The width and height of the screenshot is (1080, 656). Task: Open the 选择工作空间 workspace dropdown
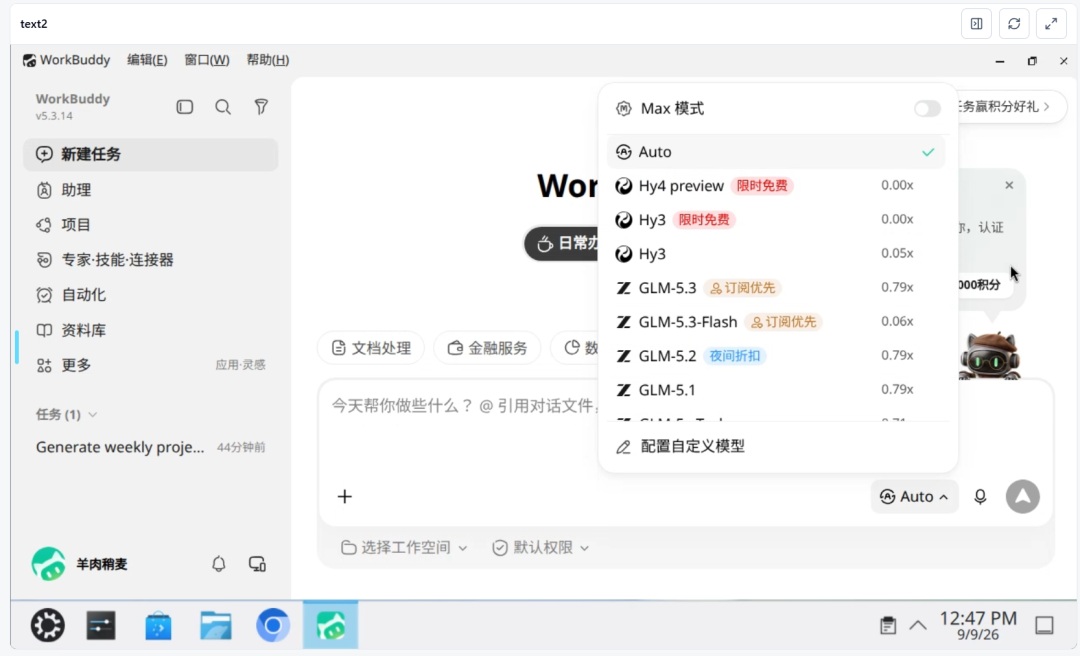(x=404, y=548)
